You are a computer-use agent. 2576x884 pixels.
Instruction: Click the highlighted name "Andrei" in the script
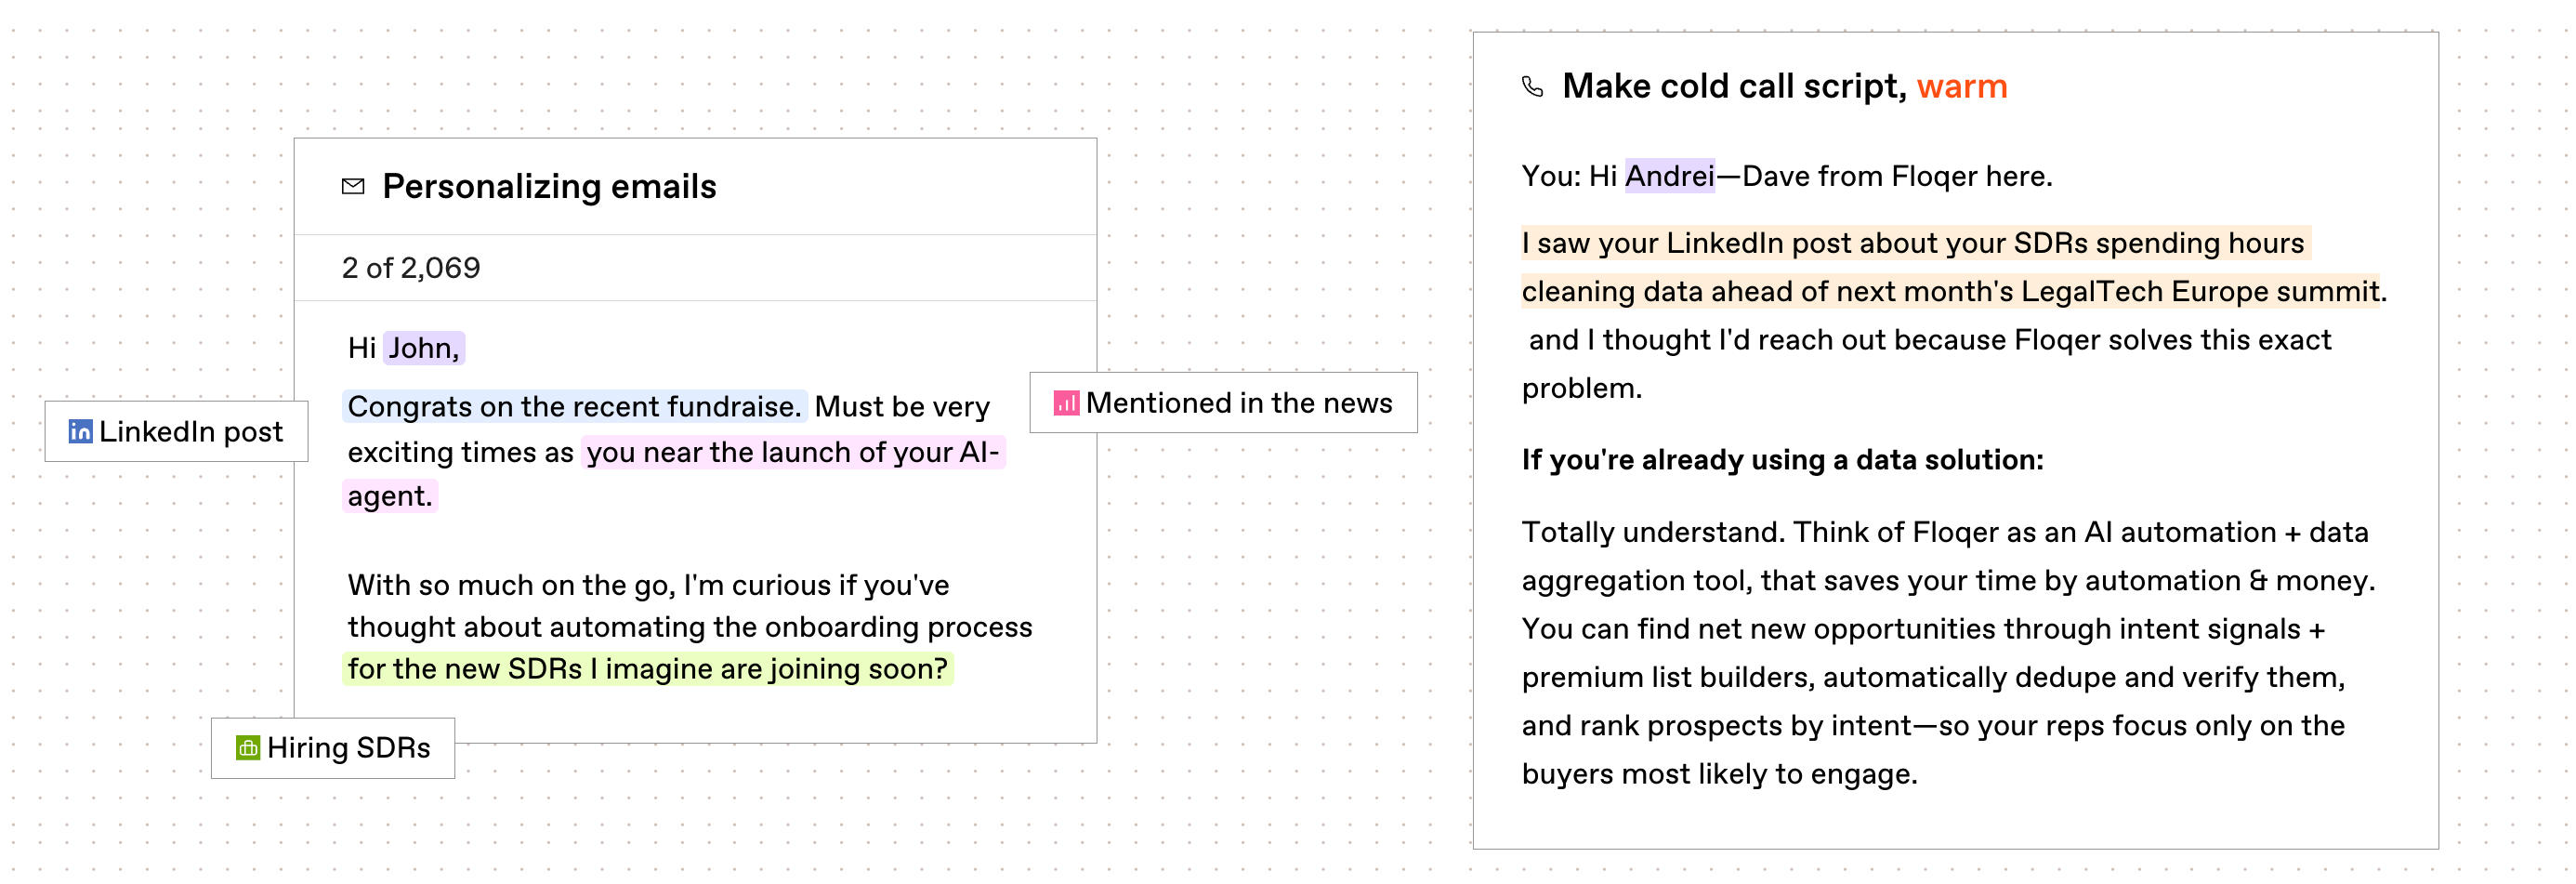1669,177
